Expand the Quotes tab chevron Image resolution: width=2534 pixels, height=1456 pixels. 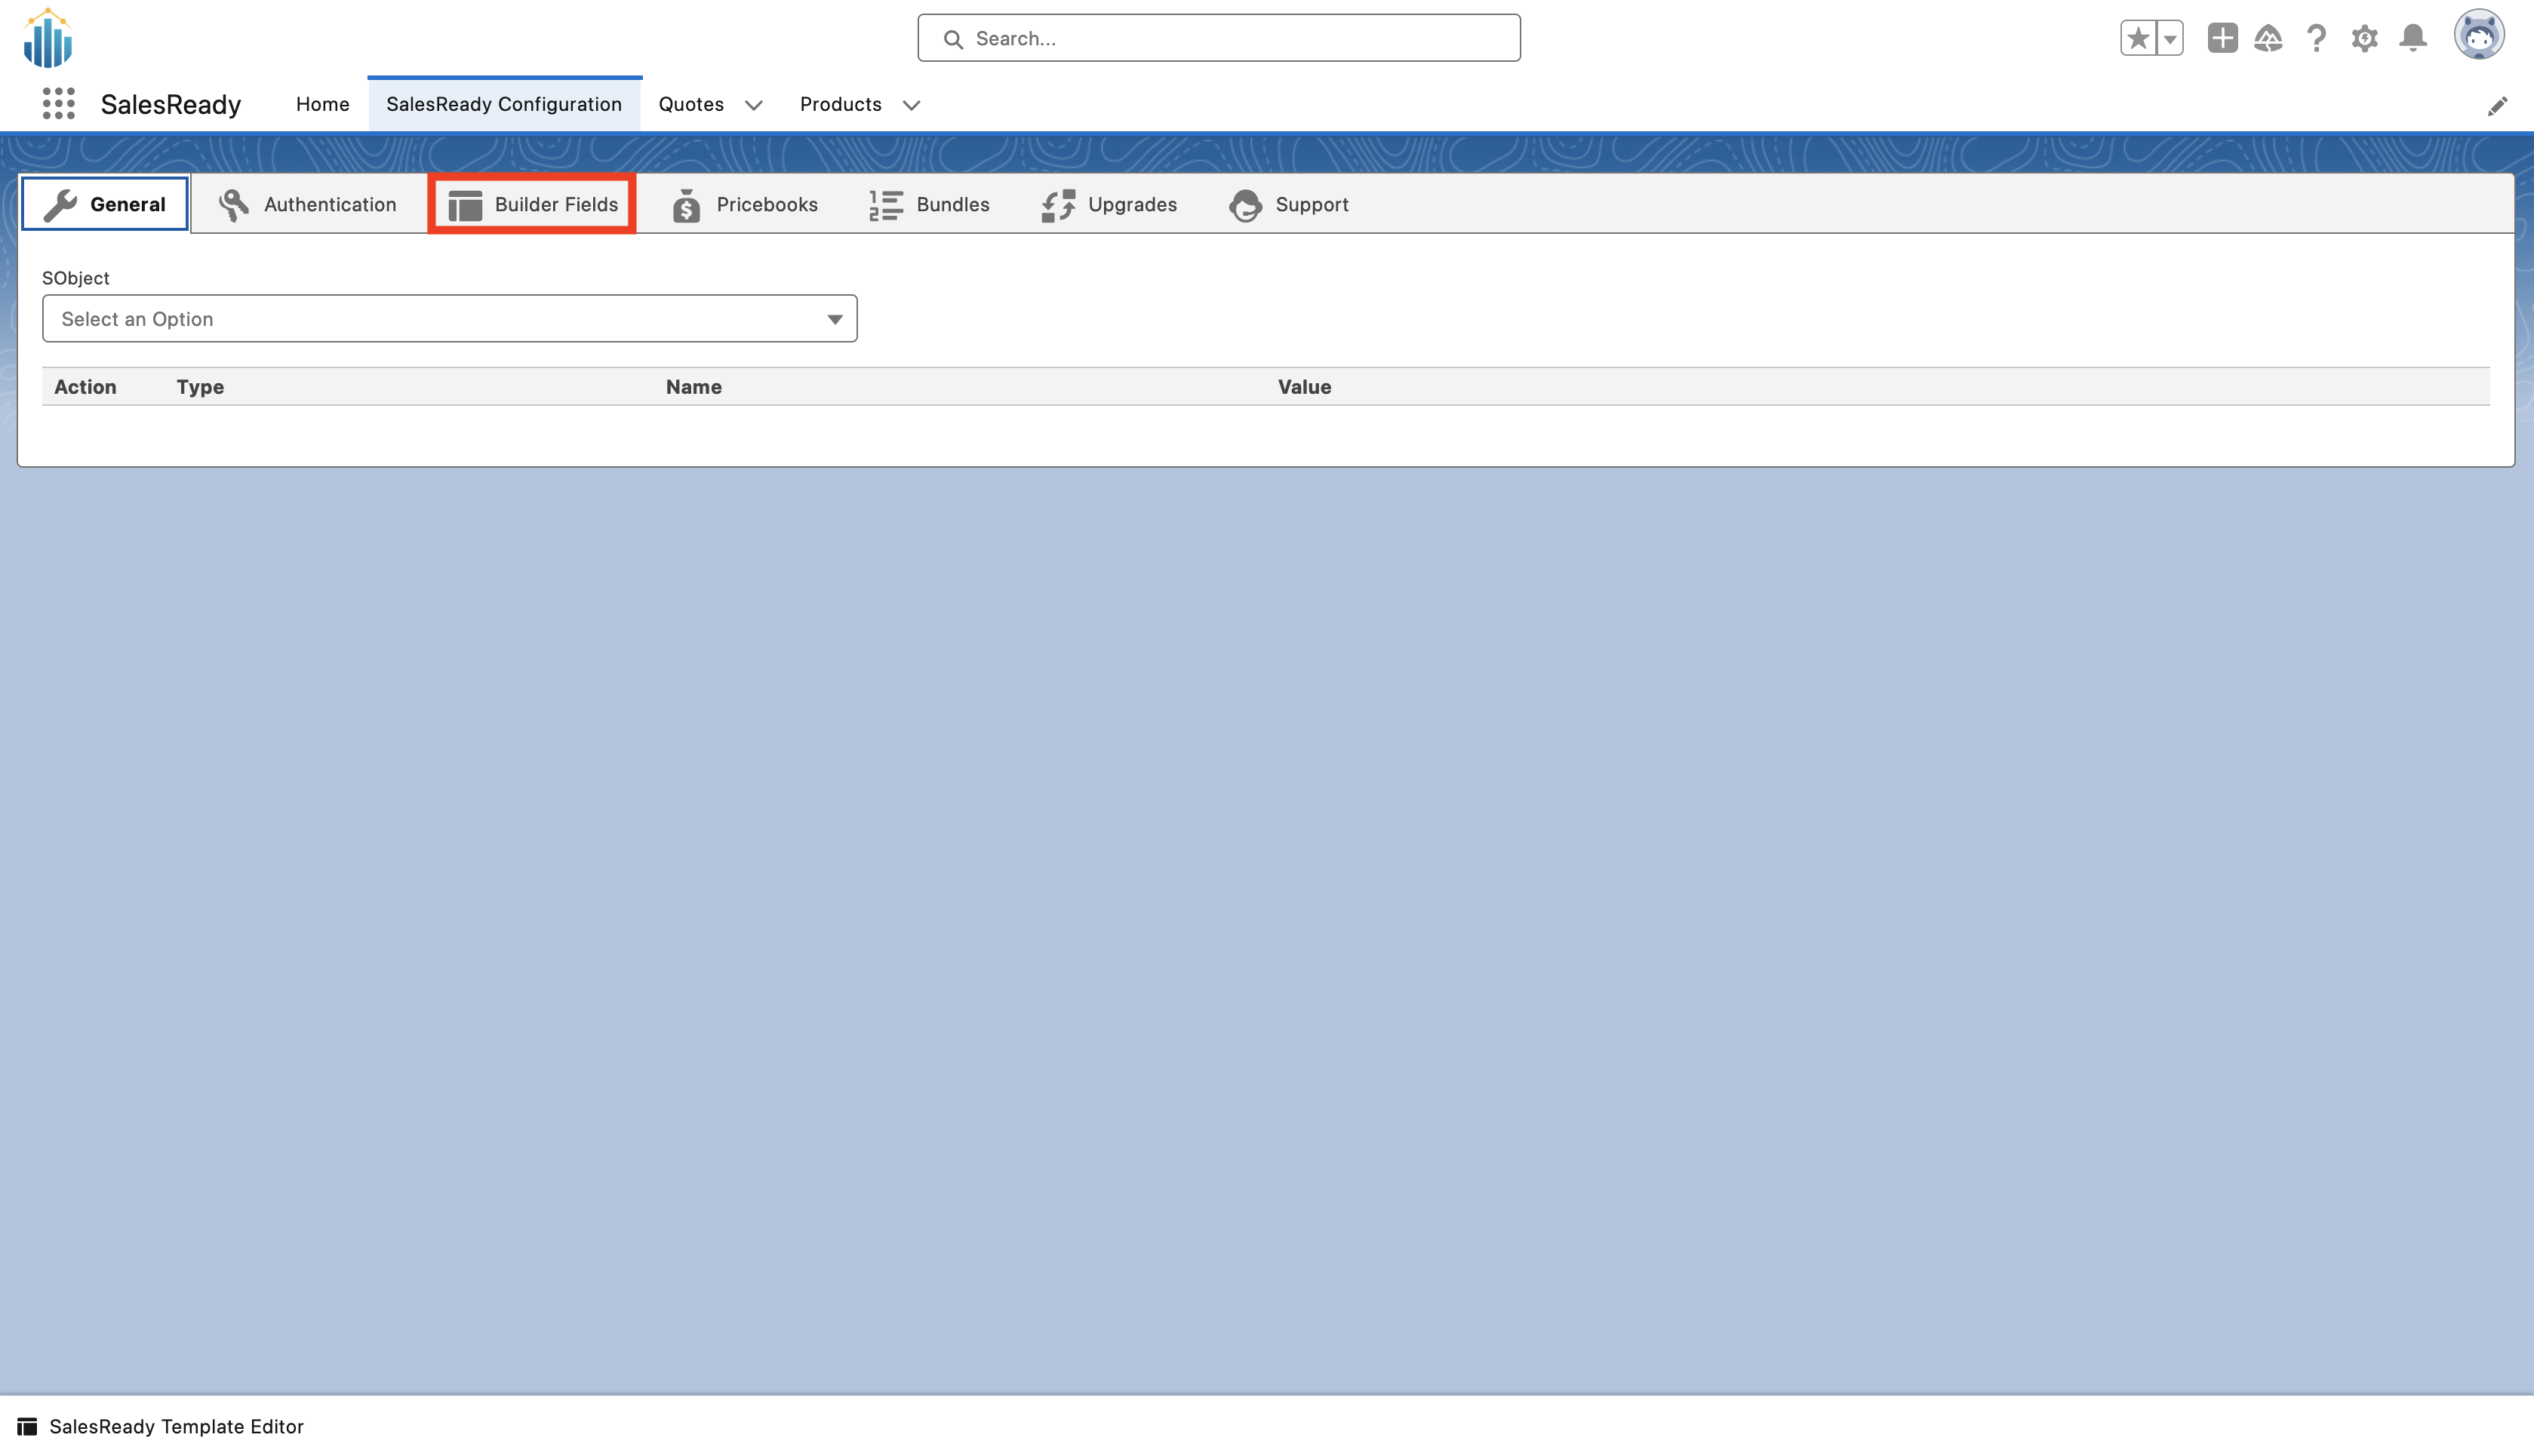[754, 105]
